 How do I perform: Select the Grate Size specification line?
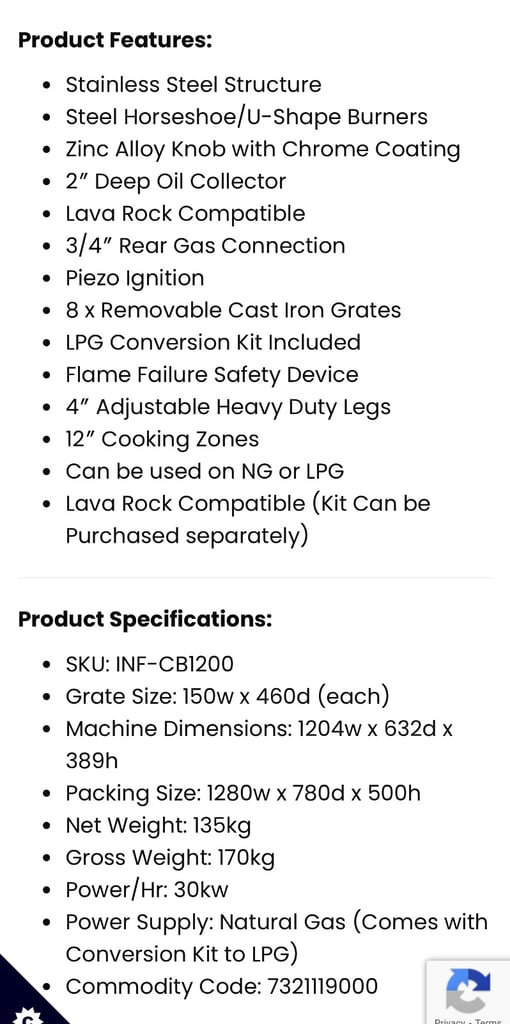coord(227,697)
